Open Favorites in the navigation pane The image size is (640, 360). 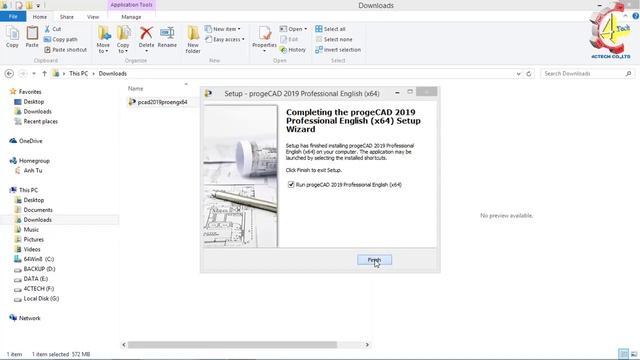tap(30, 92)
